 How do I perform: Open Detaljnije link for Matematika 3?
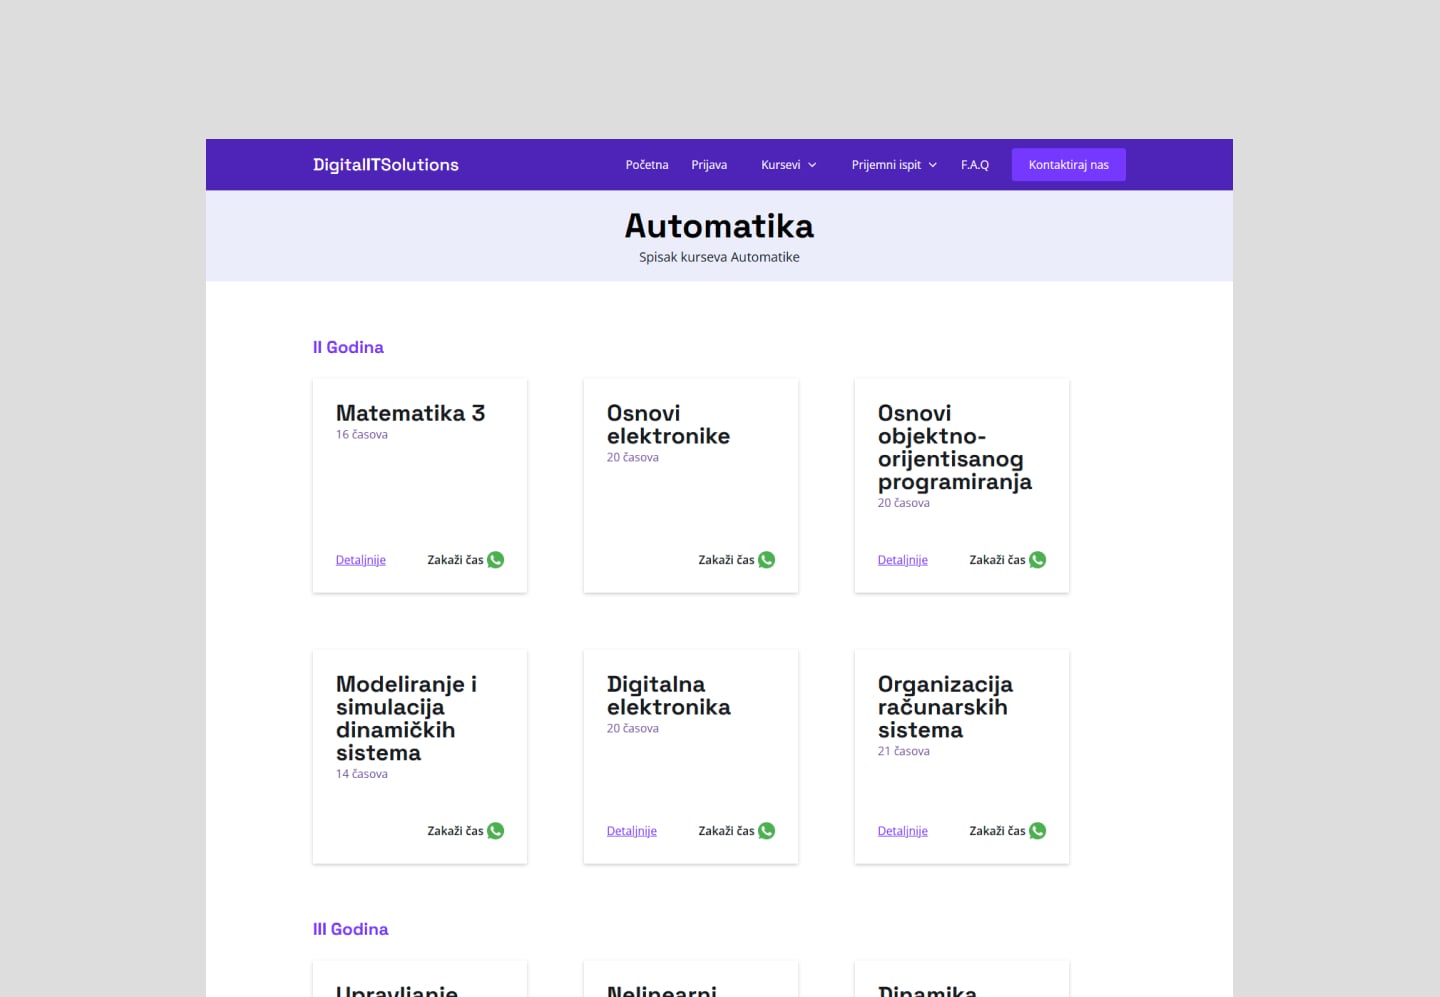coord(361,560)
